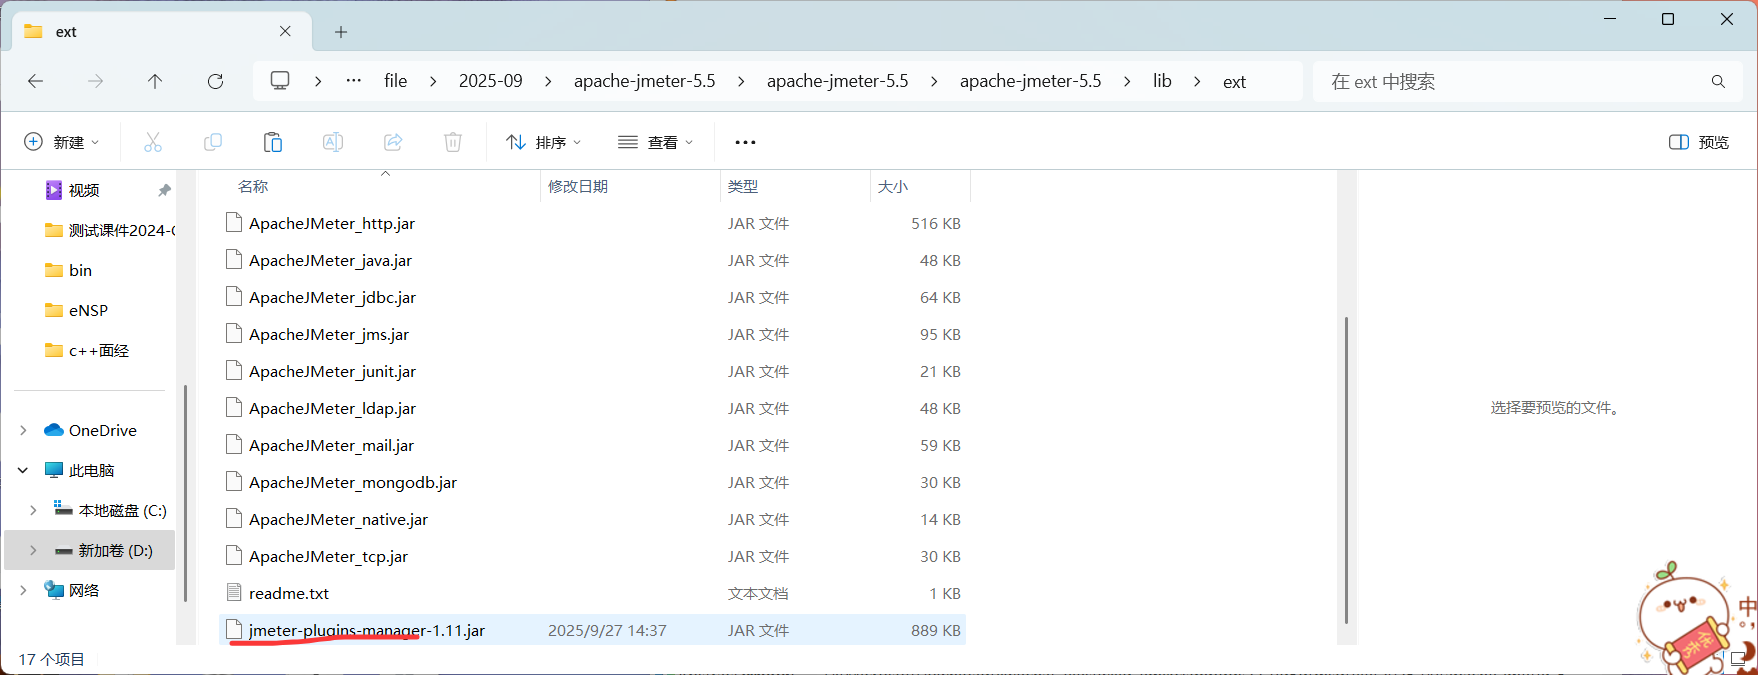The width and height of the screenshot is (1758, 675).
Task: Click the readme.txt document icon
Action: point(234,593)
